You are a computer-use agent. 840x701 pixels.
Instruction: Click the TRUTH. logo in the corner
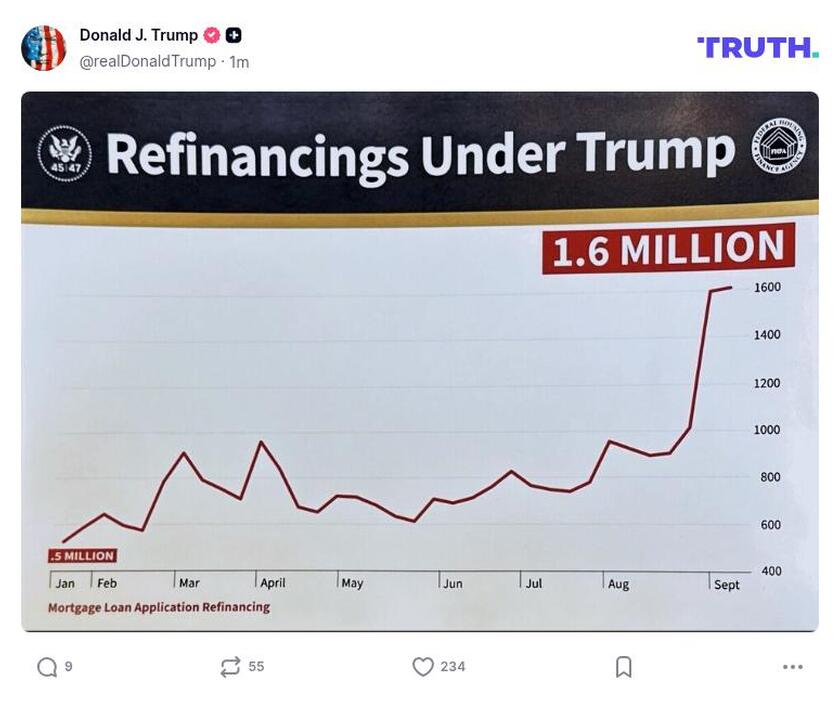point(757,44)
